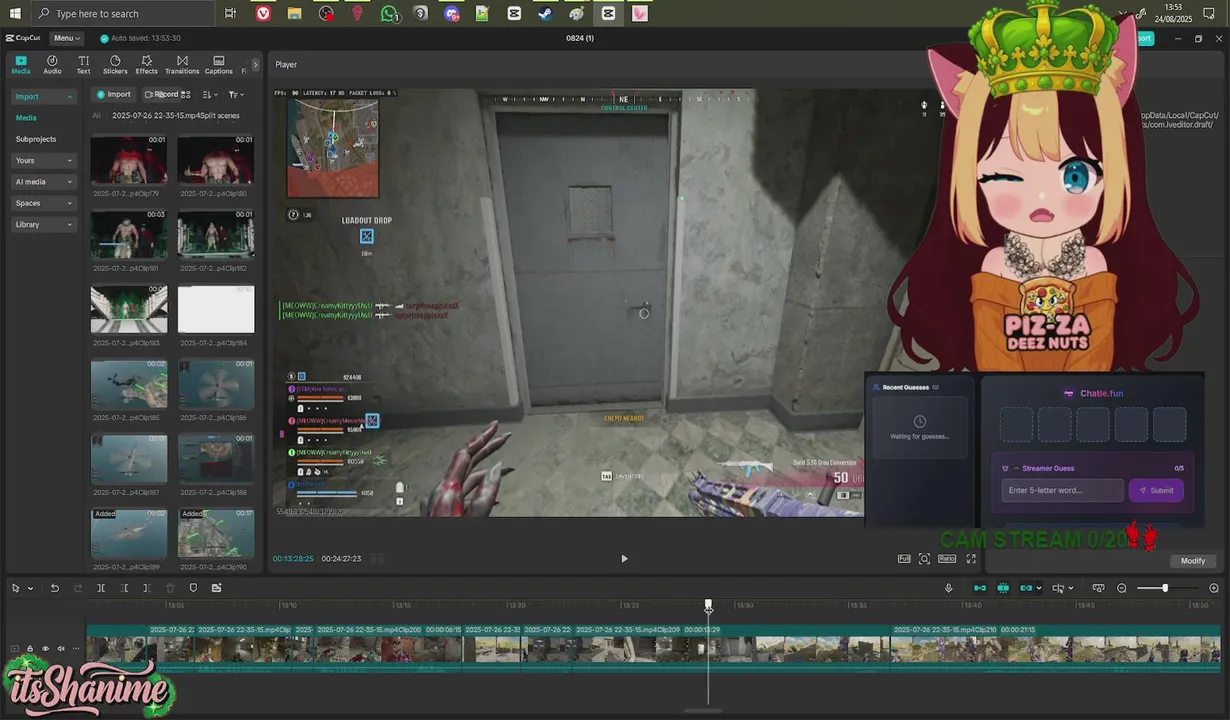Mute the main track audio
Image resolution: width=1230 pixels, height=720 pixels.
(x=60, y=649)
